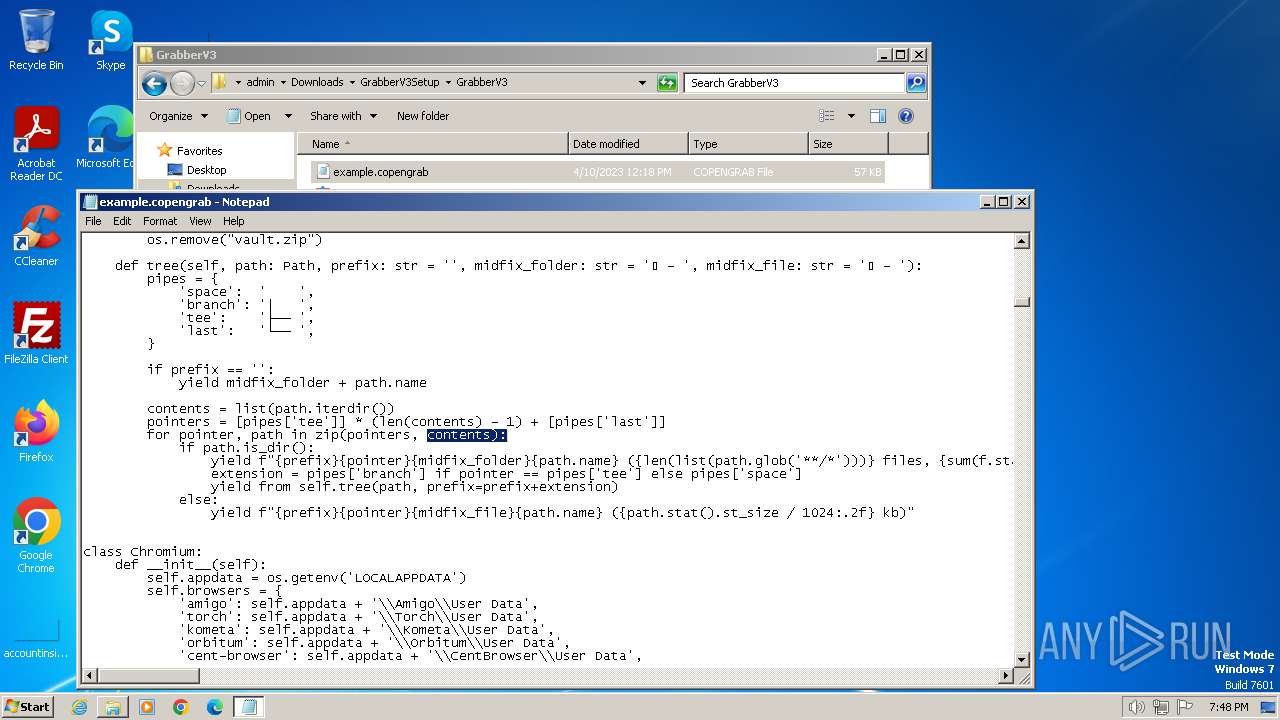Open the Notepad Help menu
1280x720 pixels.
click(x=233, y=221)
